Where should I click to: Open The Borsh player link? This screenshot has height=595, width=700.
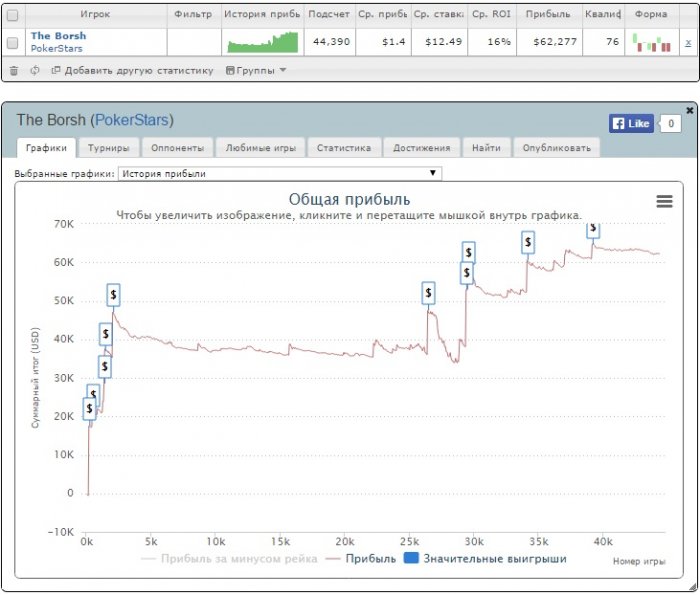(x=58, y=36)
